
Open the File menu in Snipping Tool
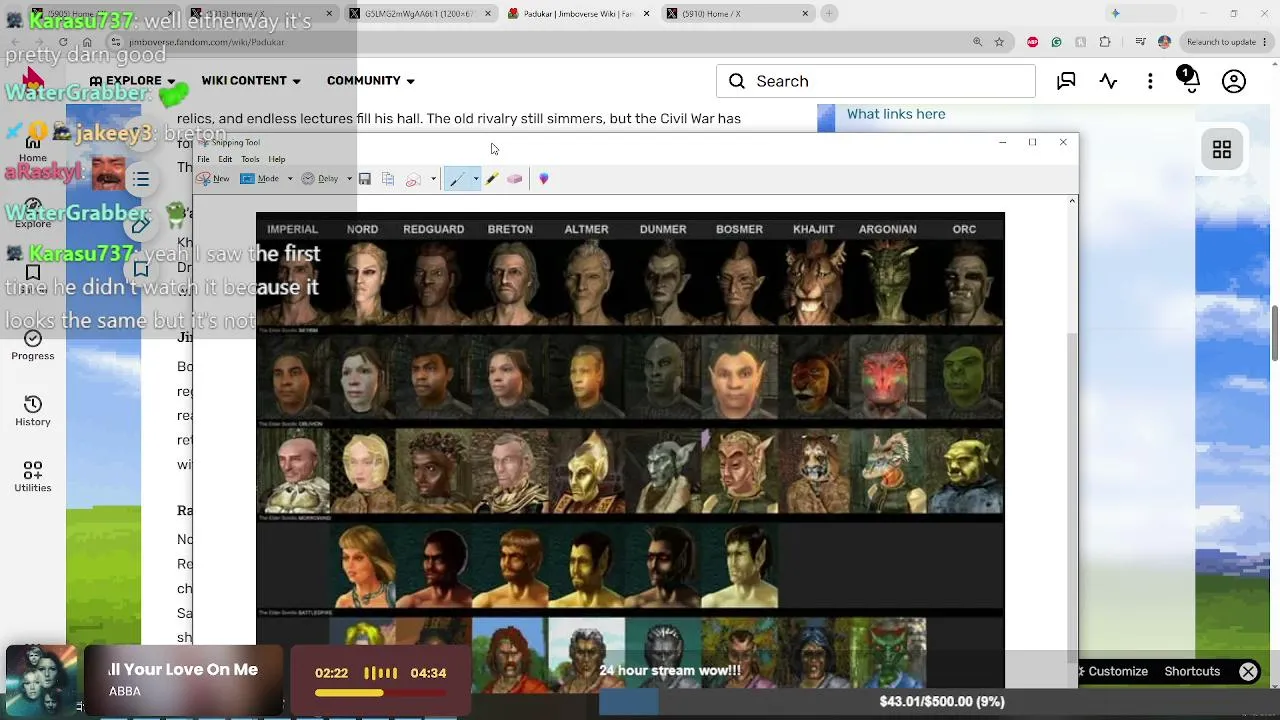[x=203, y=160]
